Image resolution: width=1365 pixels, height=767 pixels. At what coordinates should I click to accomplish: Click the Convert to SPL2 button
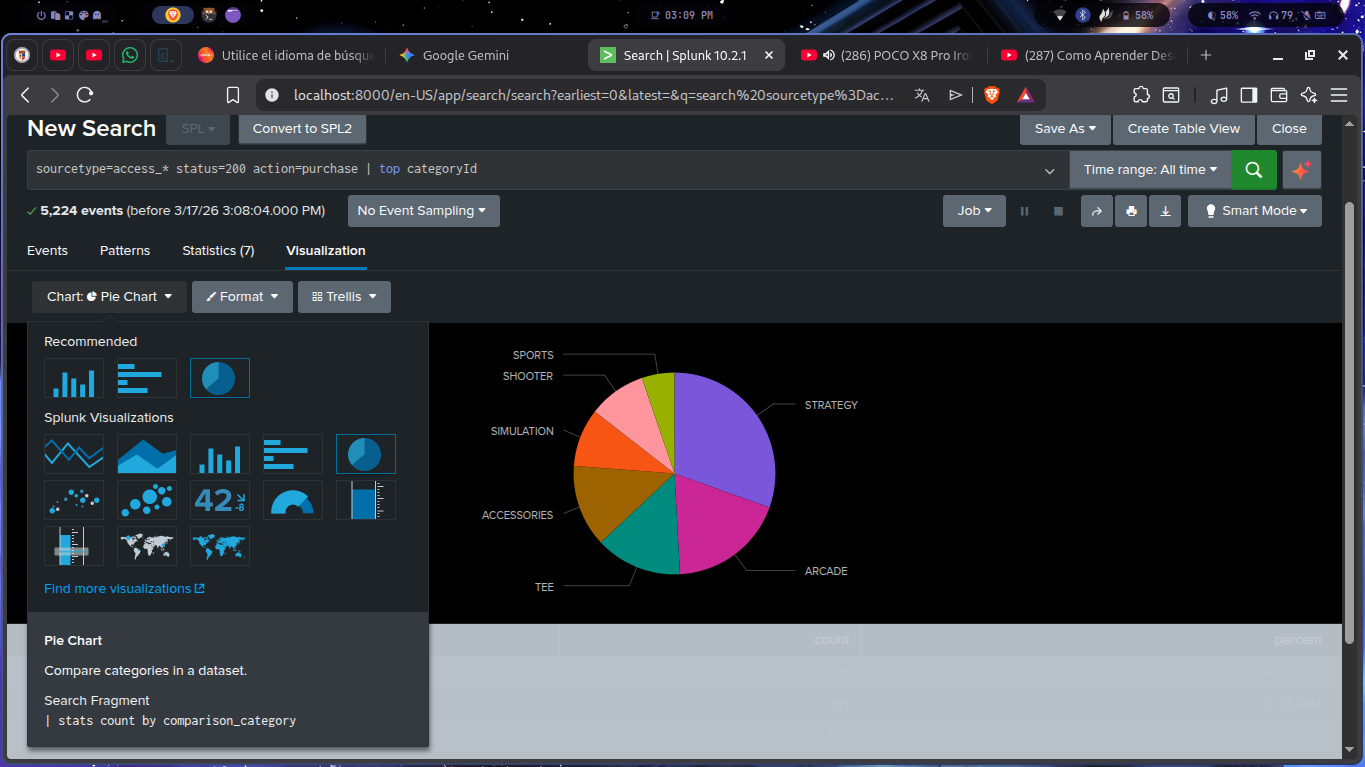(302, 129)
